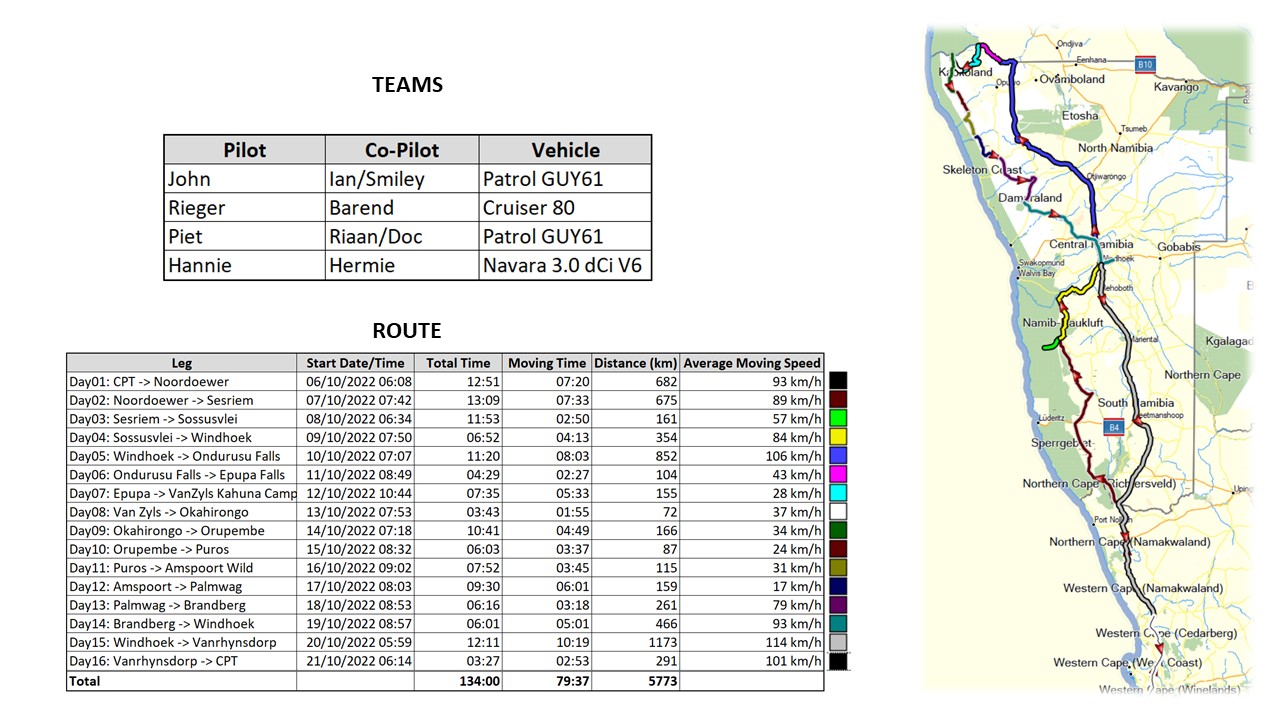Click co-pilot cell 'Barend'
This screenshot has height=720, width=1280.
[402, 208]
